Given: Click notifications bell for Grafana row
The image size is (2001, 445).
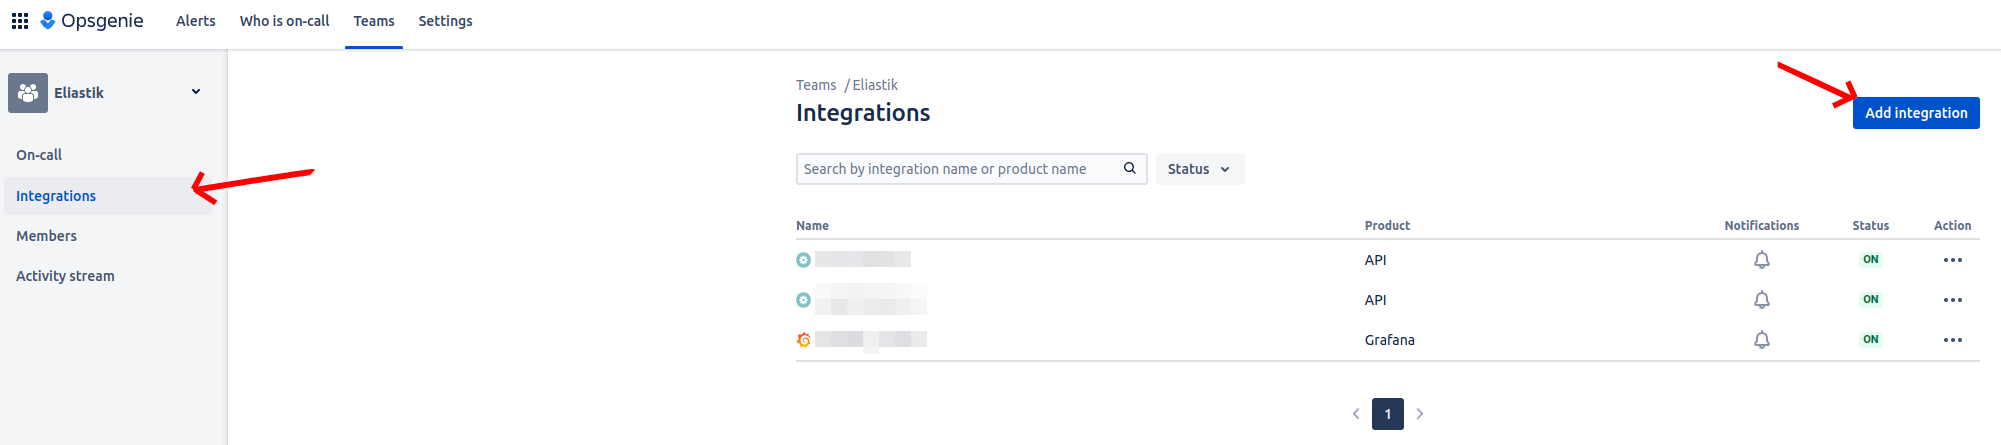Looking at the screenshot, I should (x=1762, y=340).
